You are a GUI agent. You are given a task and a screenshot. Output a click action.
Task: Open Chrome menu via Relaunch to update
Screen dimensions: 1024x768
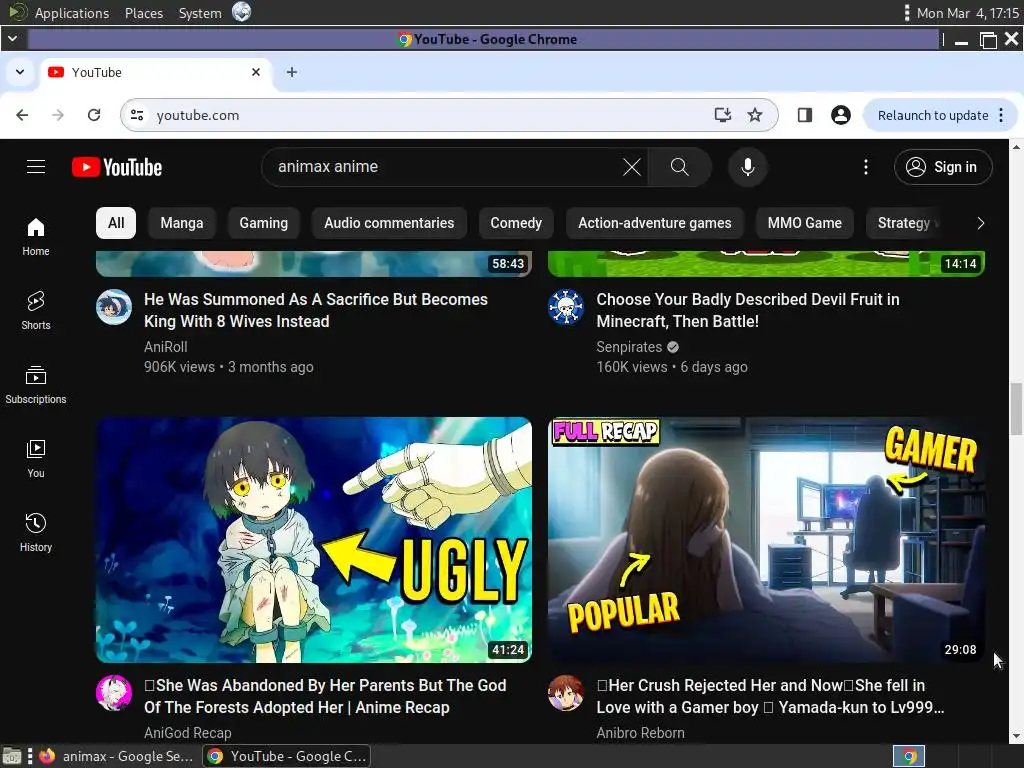(940, 116)
